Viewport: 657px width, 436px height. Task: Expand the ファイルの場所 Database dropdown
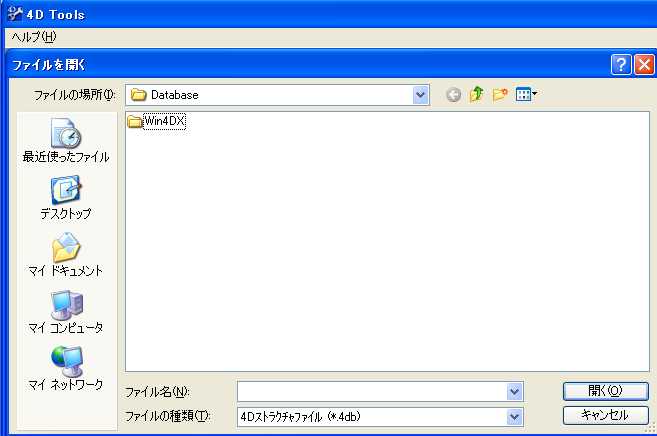coord(421,95)
